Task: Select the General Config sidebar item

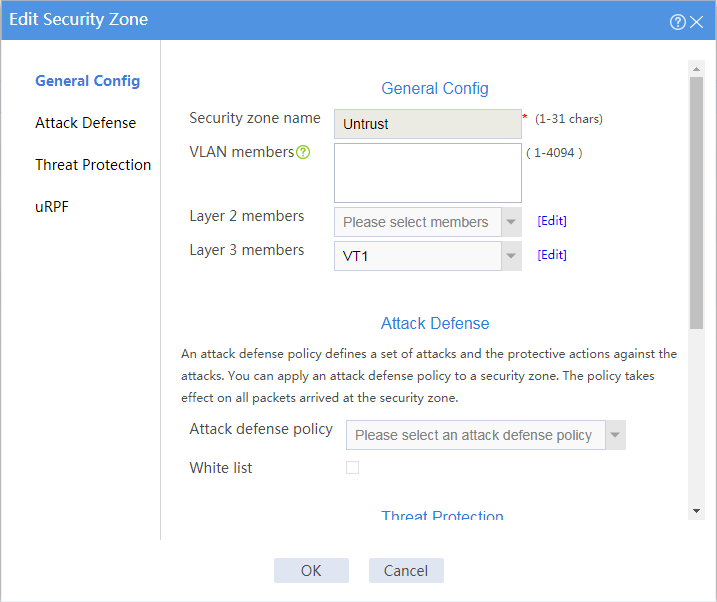Action: pos(87,81)
